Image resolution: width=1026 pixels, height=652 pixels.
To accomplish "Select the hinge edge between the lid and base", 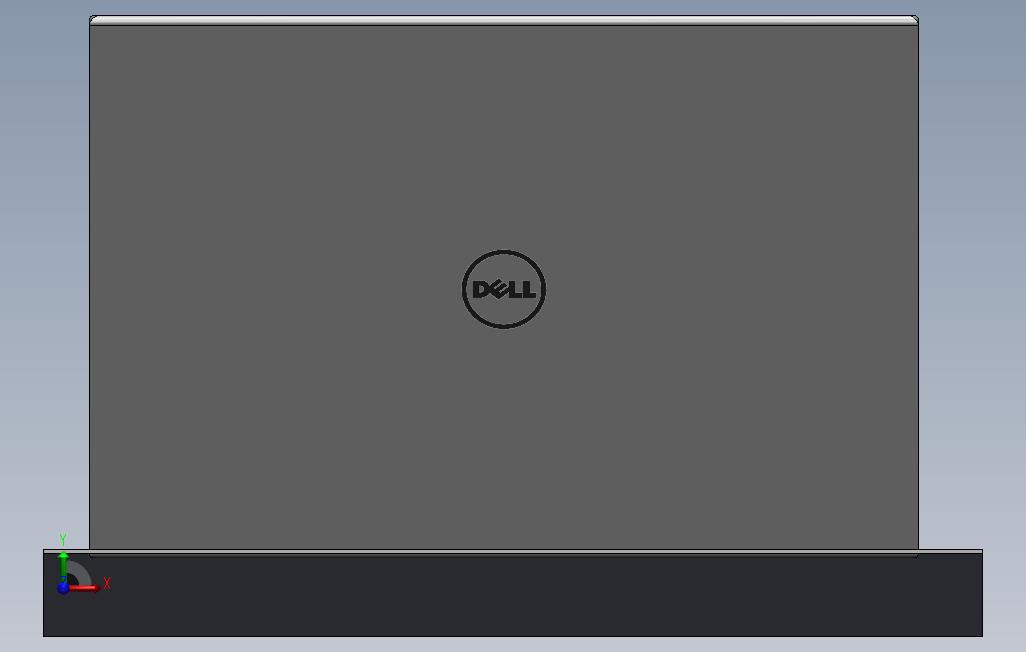I will (513, 551).
